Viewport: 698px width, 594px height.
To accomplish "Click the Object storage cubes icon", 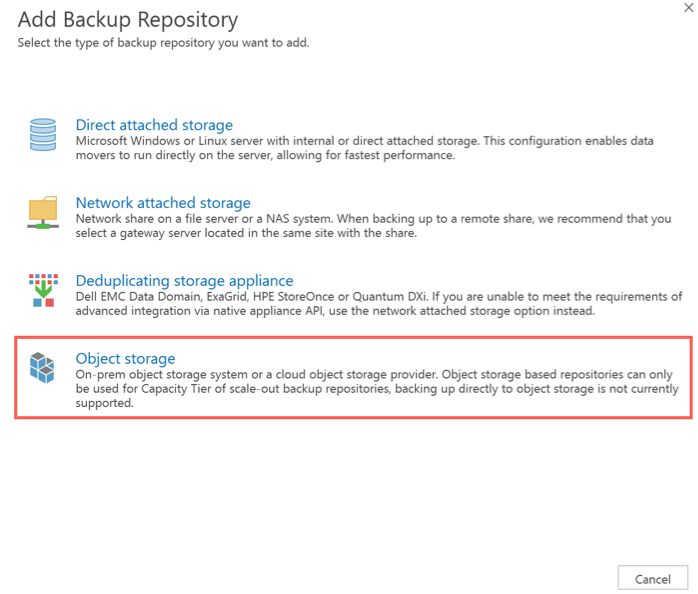I will pyautogui.click(x=43, y=368).
